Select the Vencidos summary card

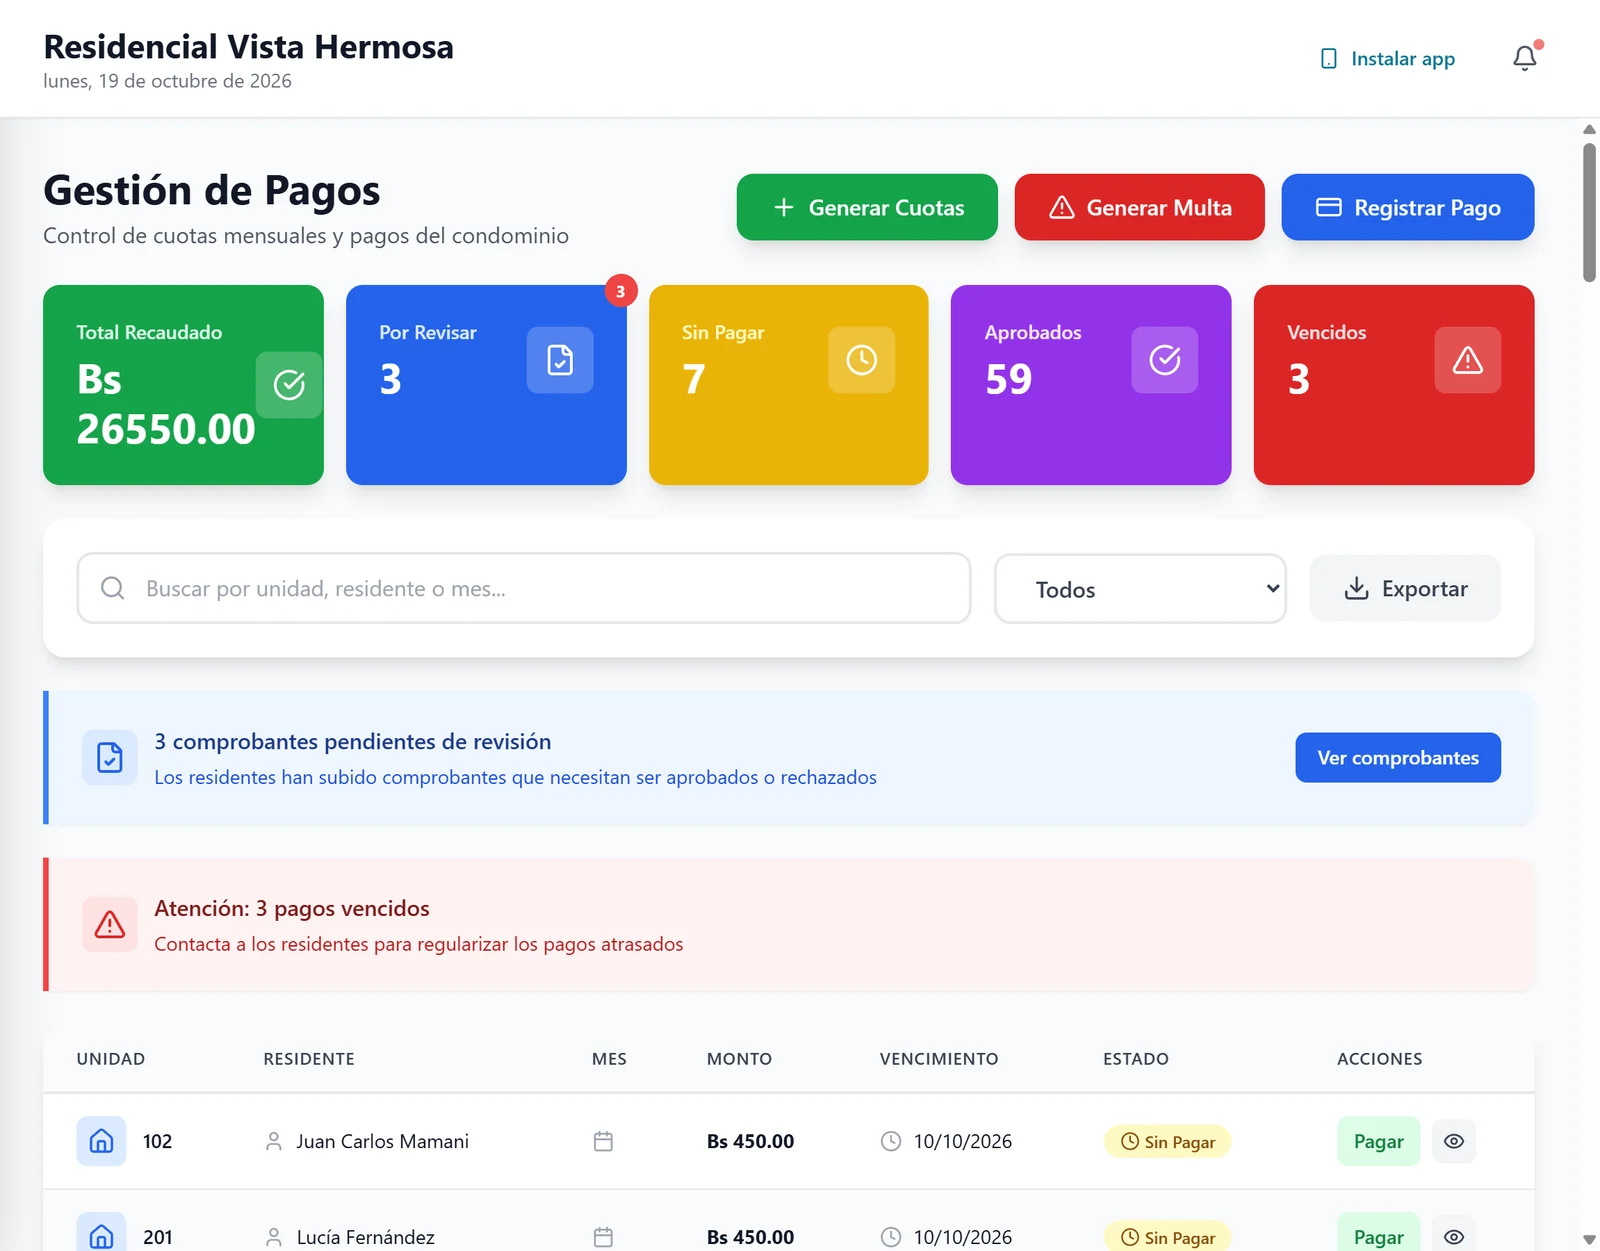tap(1394, 385)
